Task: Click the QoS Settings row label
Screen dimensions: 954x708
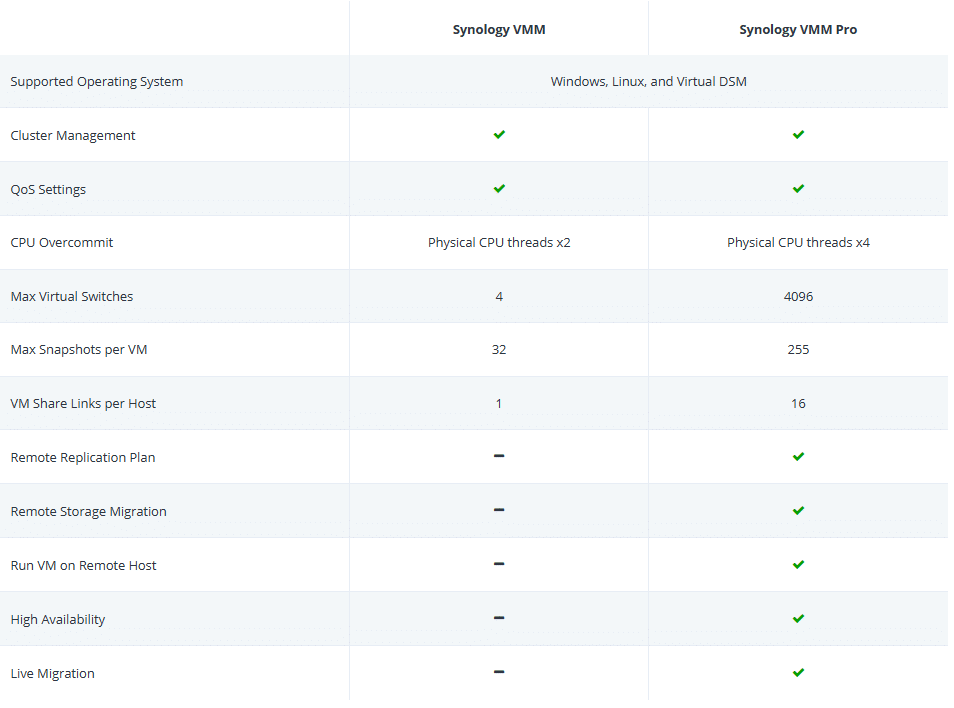Action: pyautogui.click(x=49, y=190)
